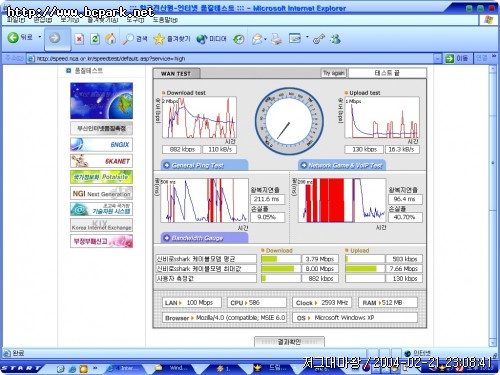This screenshot has width=500, height=375.
Task: Click the 110 kB/s download value
Action: click(x=220, y=149)
